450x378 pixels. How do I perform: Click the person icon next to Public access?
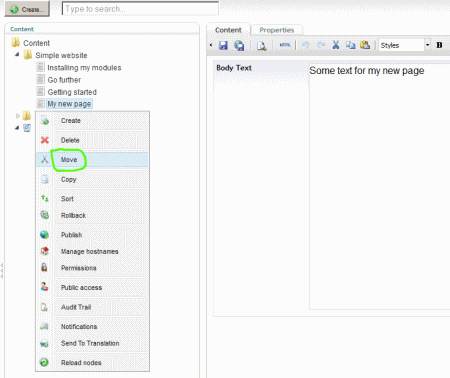(44, 287)
